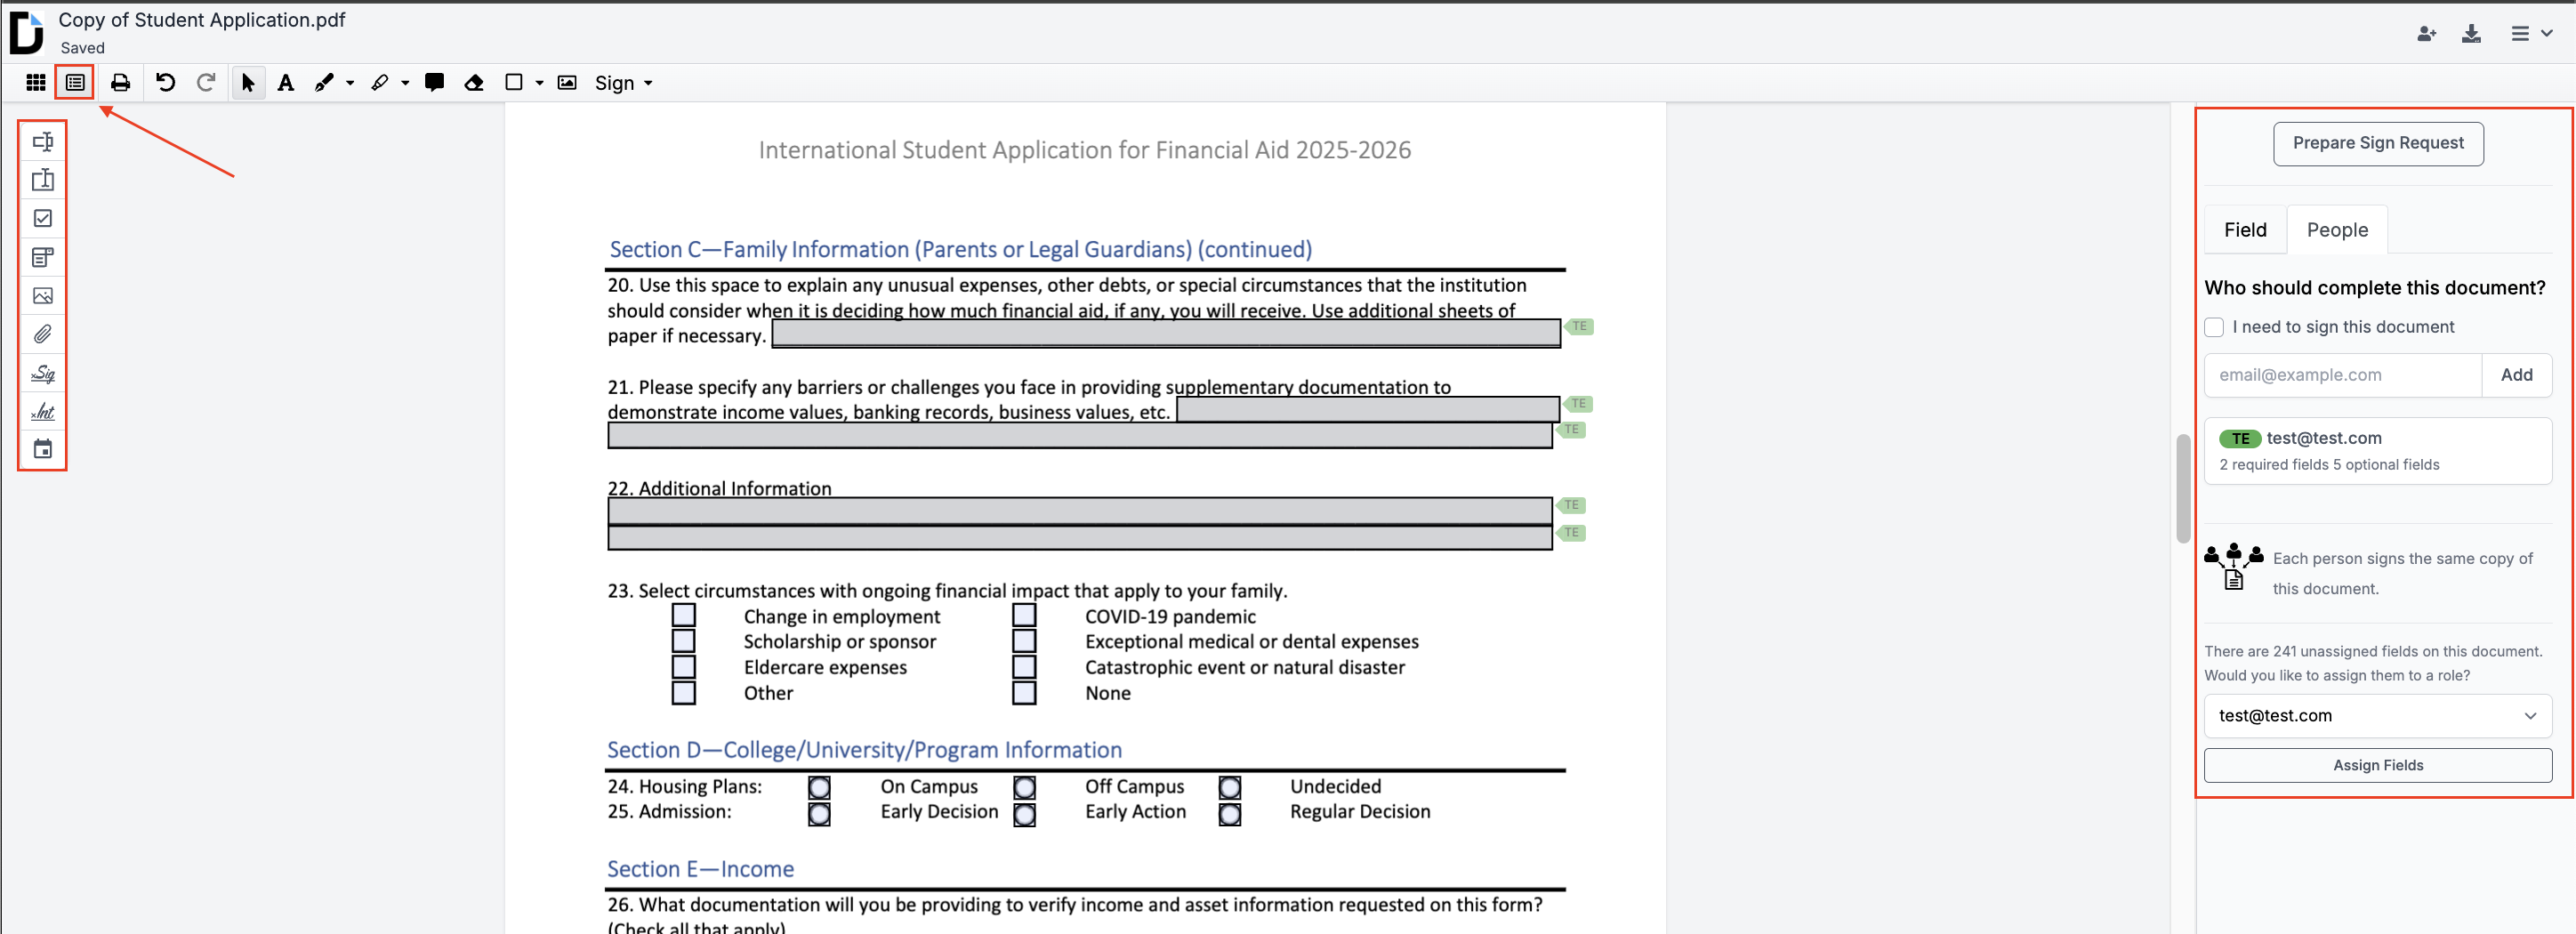Click the print icon in toolbar
This screenshot has width=2576, height=934.
pos(120,83)
